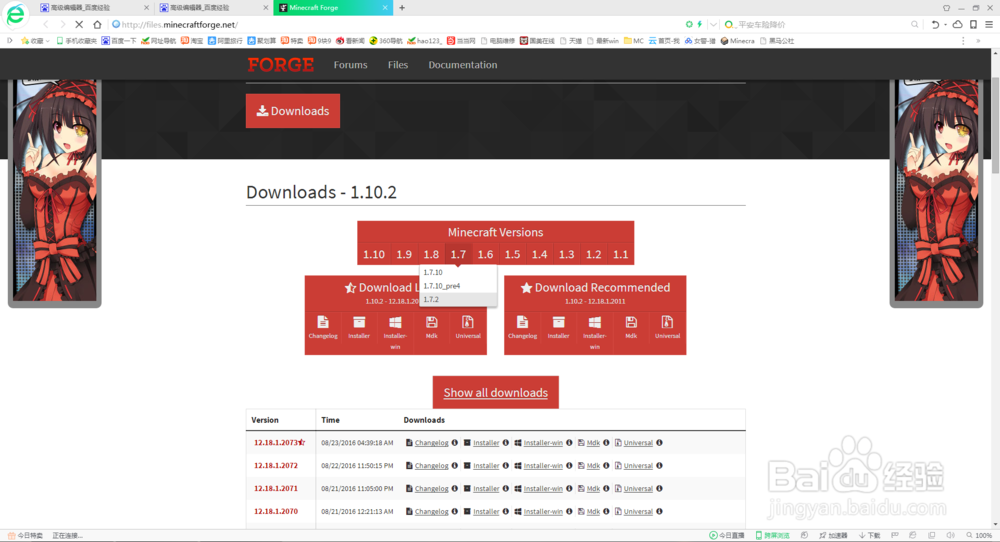Open the Documentation nav item
This screenshot has height=542, width=1000.
[x=462, y=64]
